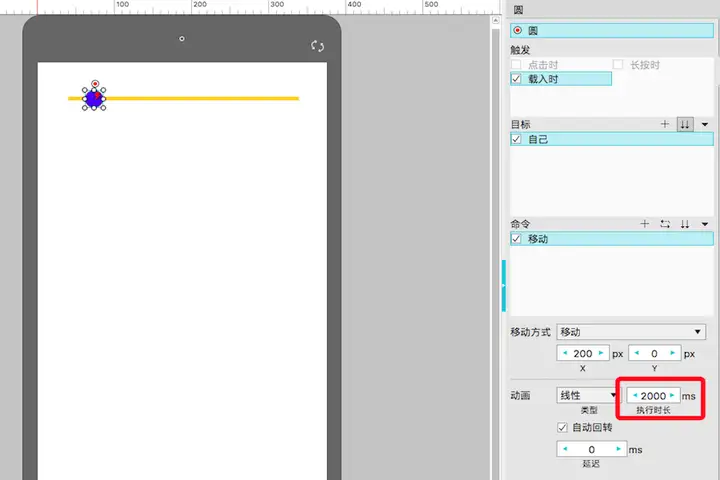
Task: Click the 动画 section label
Action: coord(520,395)
